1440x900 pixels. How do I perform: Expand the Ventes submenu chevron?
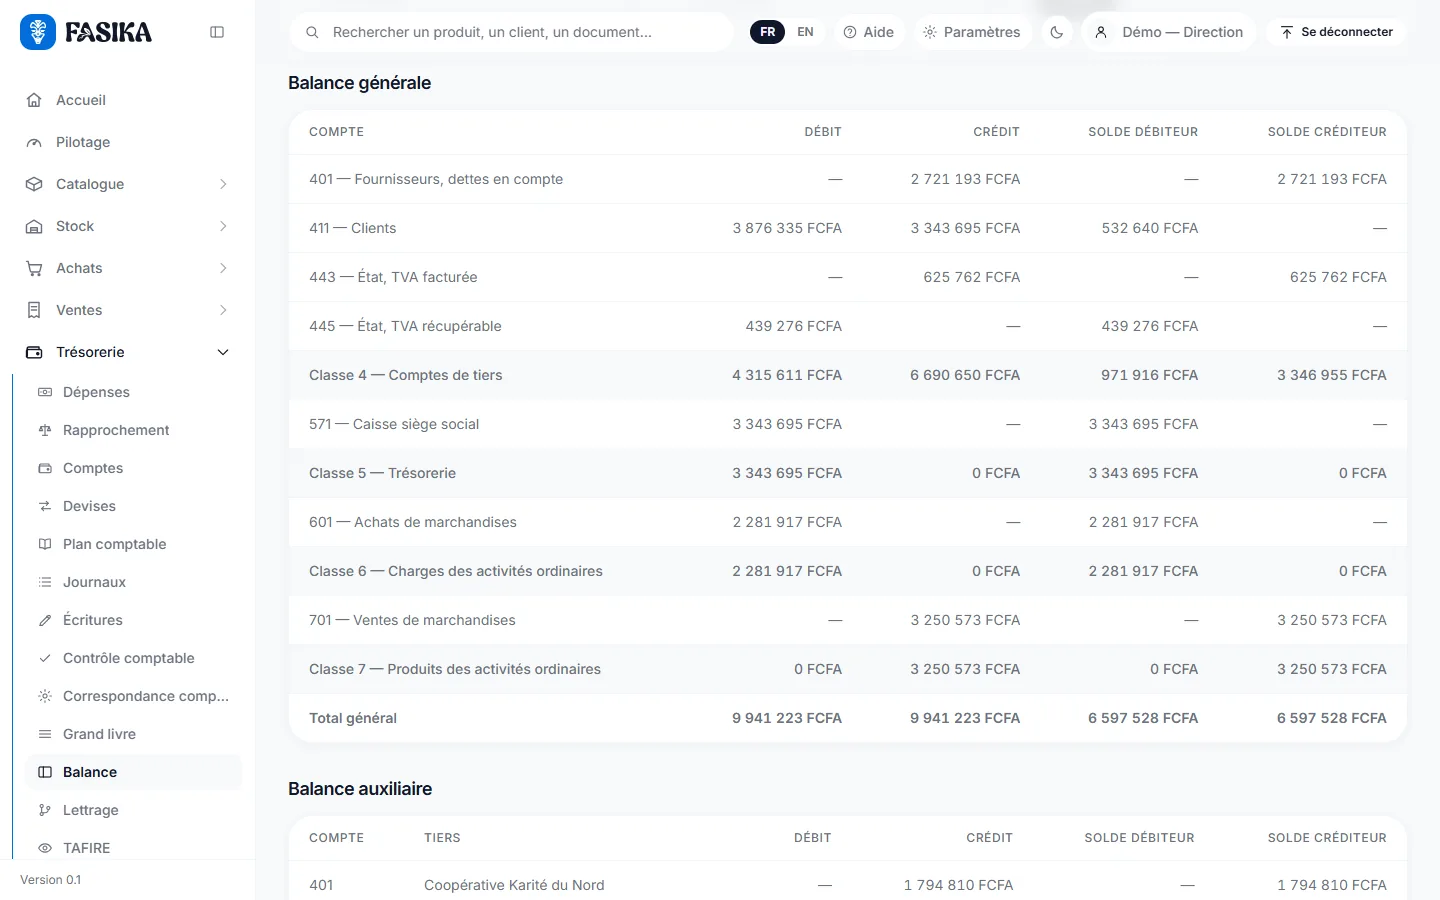(223, 310)
